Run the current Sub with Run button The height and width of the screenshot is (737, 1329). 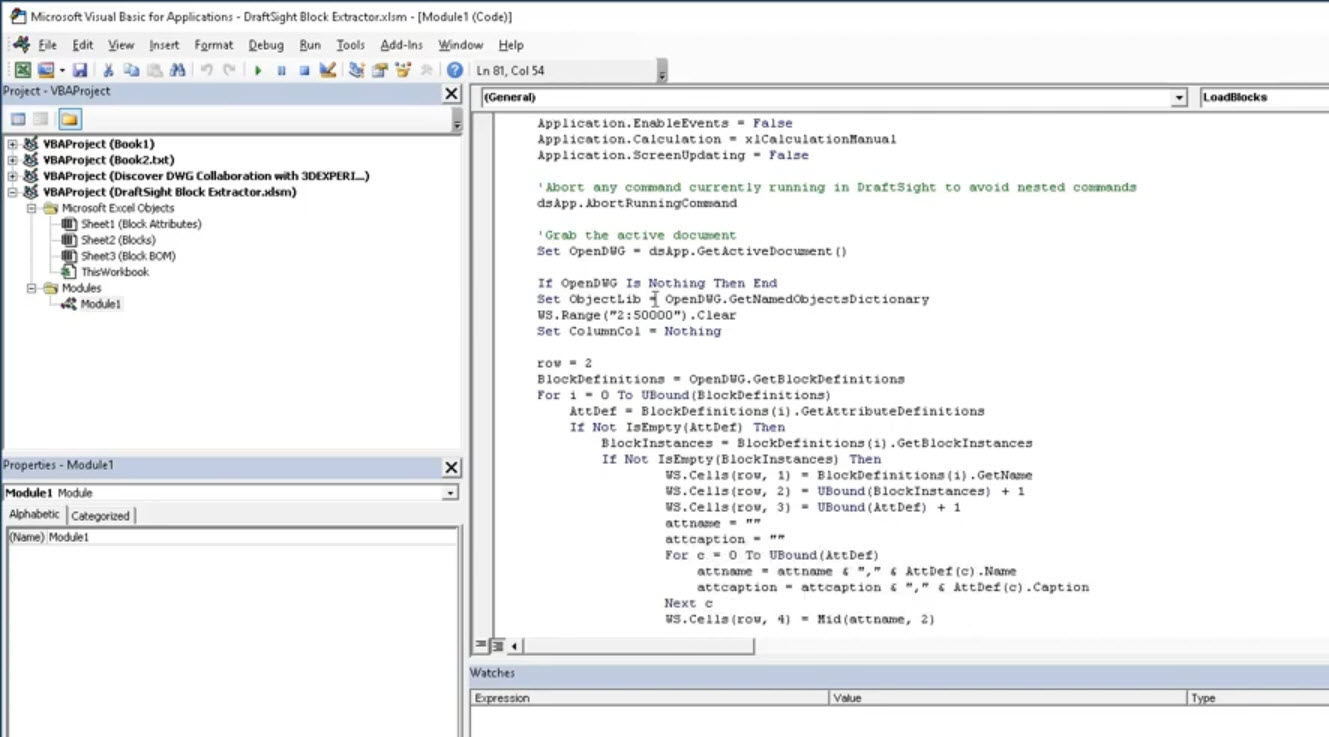click(x=258, y=70)
